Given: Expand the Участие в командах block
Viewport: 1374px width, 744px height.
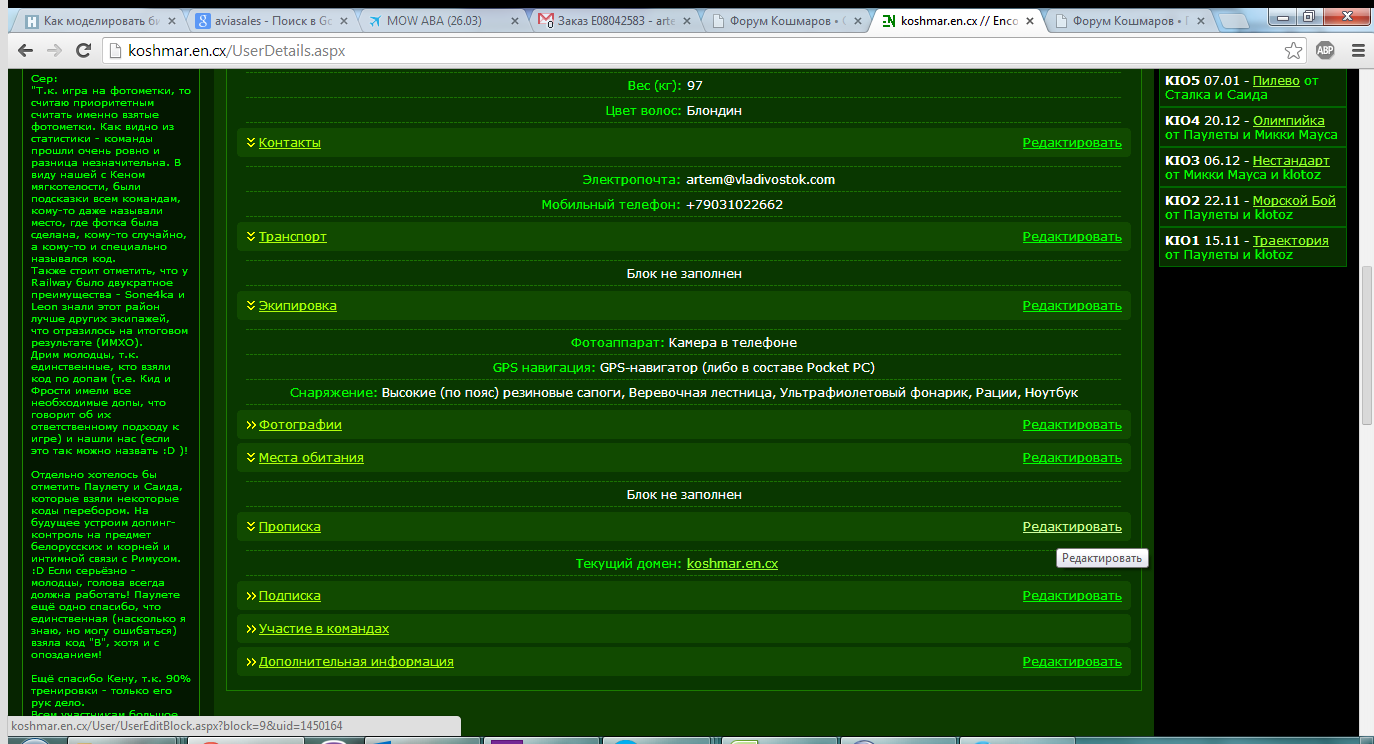Looking at the screenshot, I should coord(323,629).
